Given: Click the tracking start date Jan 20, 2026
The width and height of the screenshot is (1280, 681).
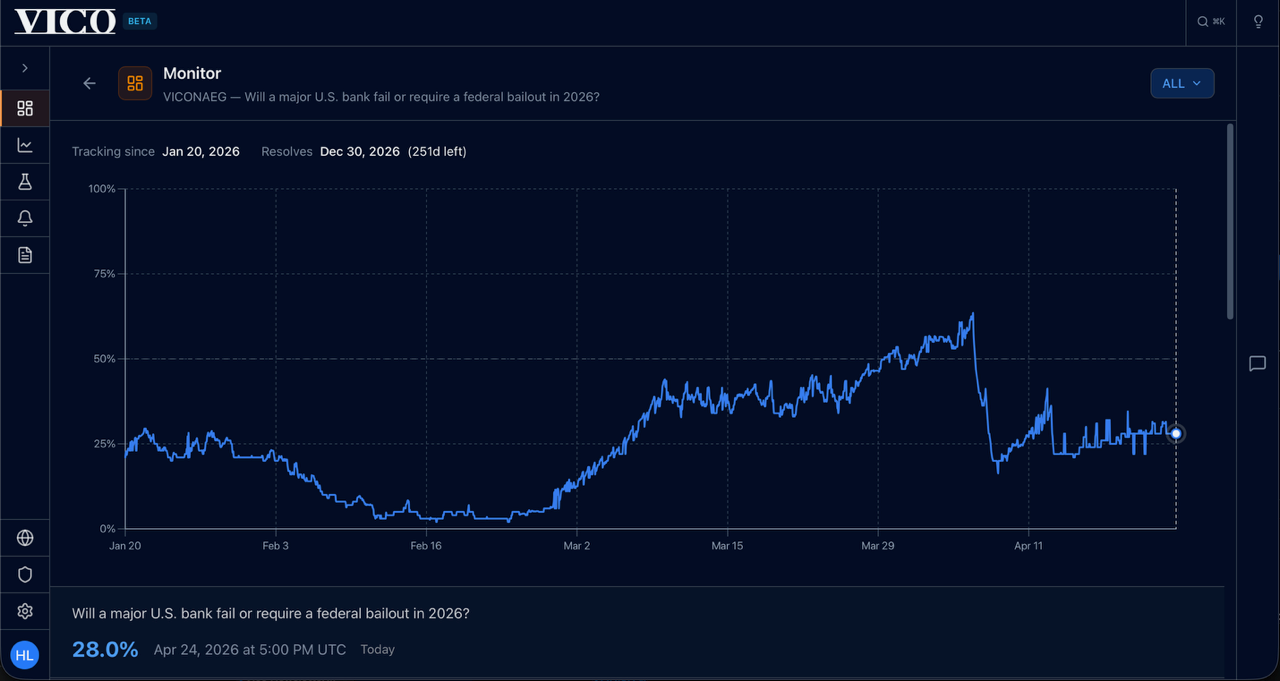Looking at the screenshot, I should pyautogui.click(x=201, y=152).
